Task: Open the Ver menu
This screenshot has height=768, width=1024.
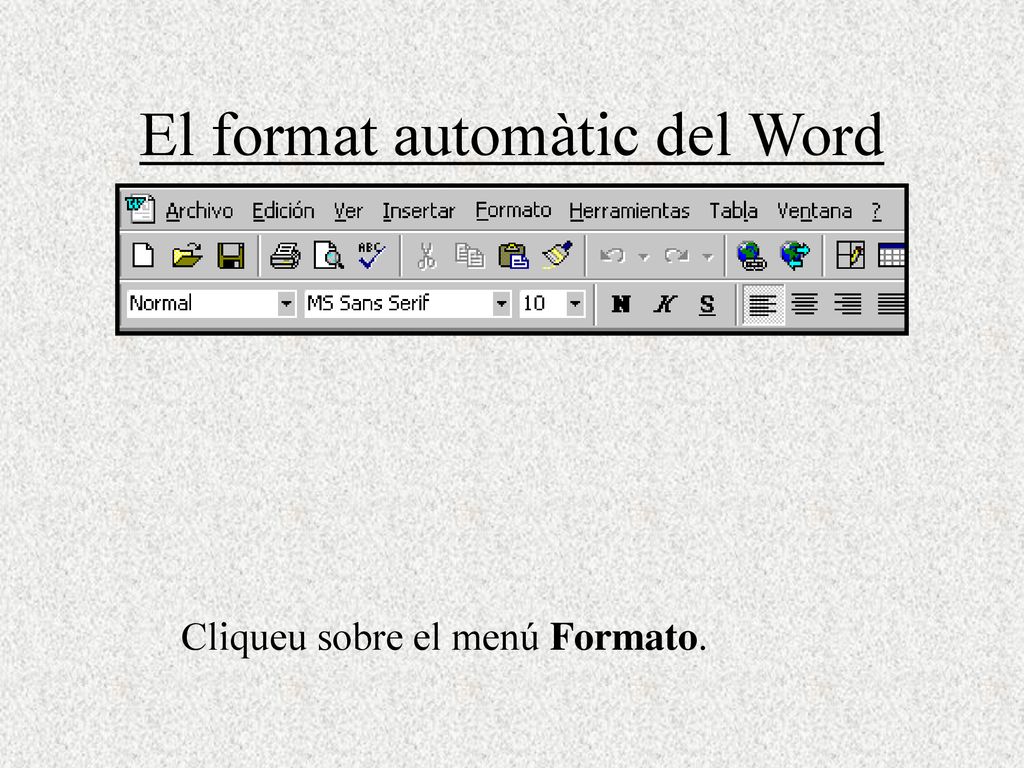Action: pyautogui.click(x=348, y=211)
